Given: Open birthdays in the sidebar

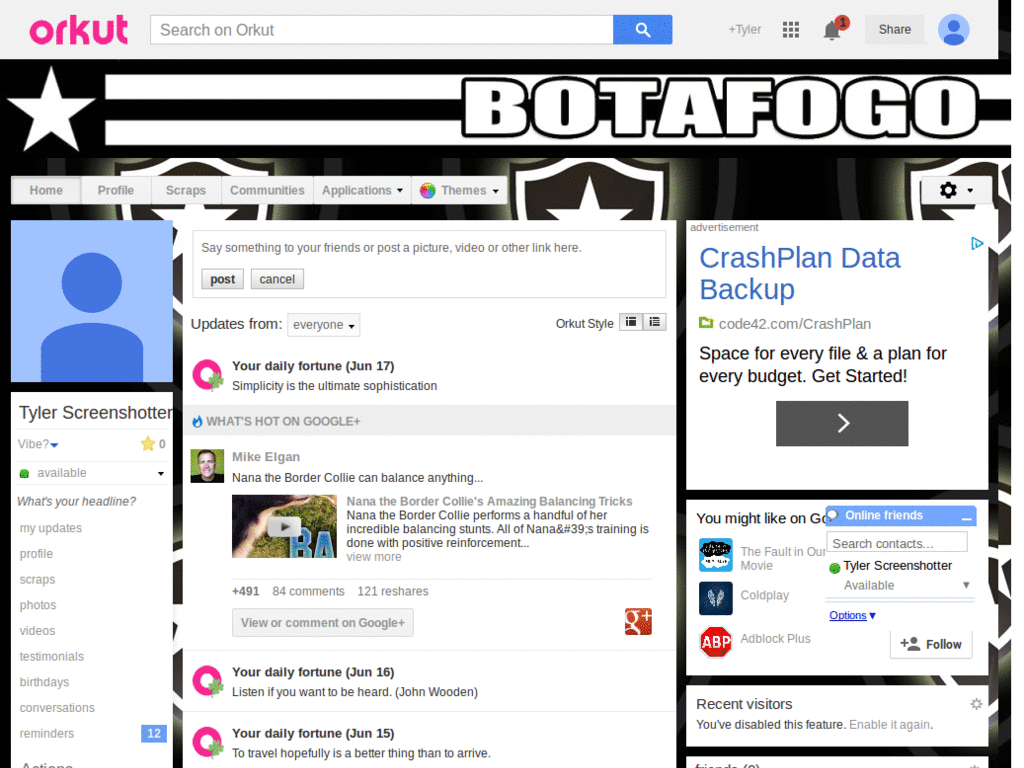Looking at the screenshot, I should (x=44, y=682).
